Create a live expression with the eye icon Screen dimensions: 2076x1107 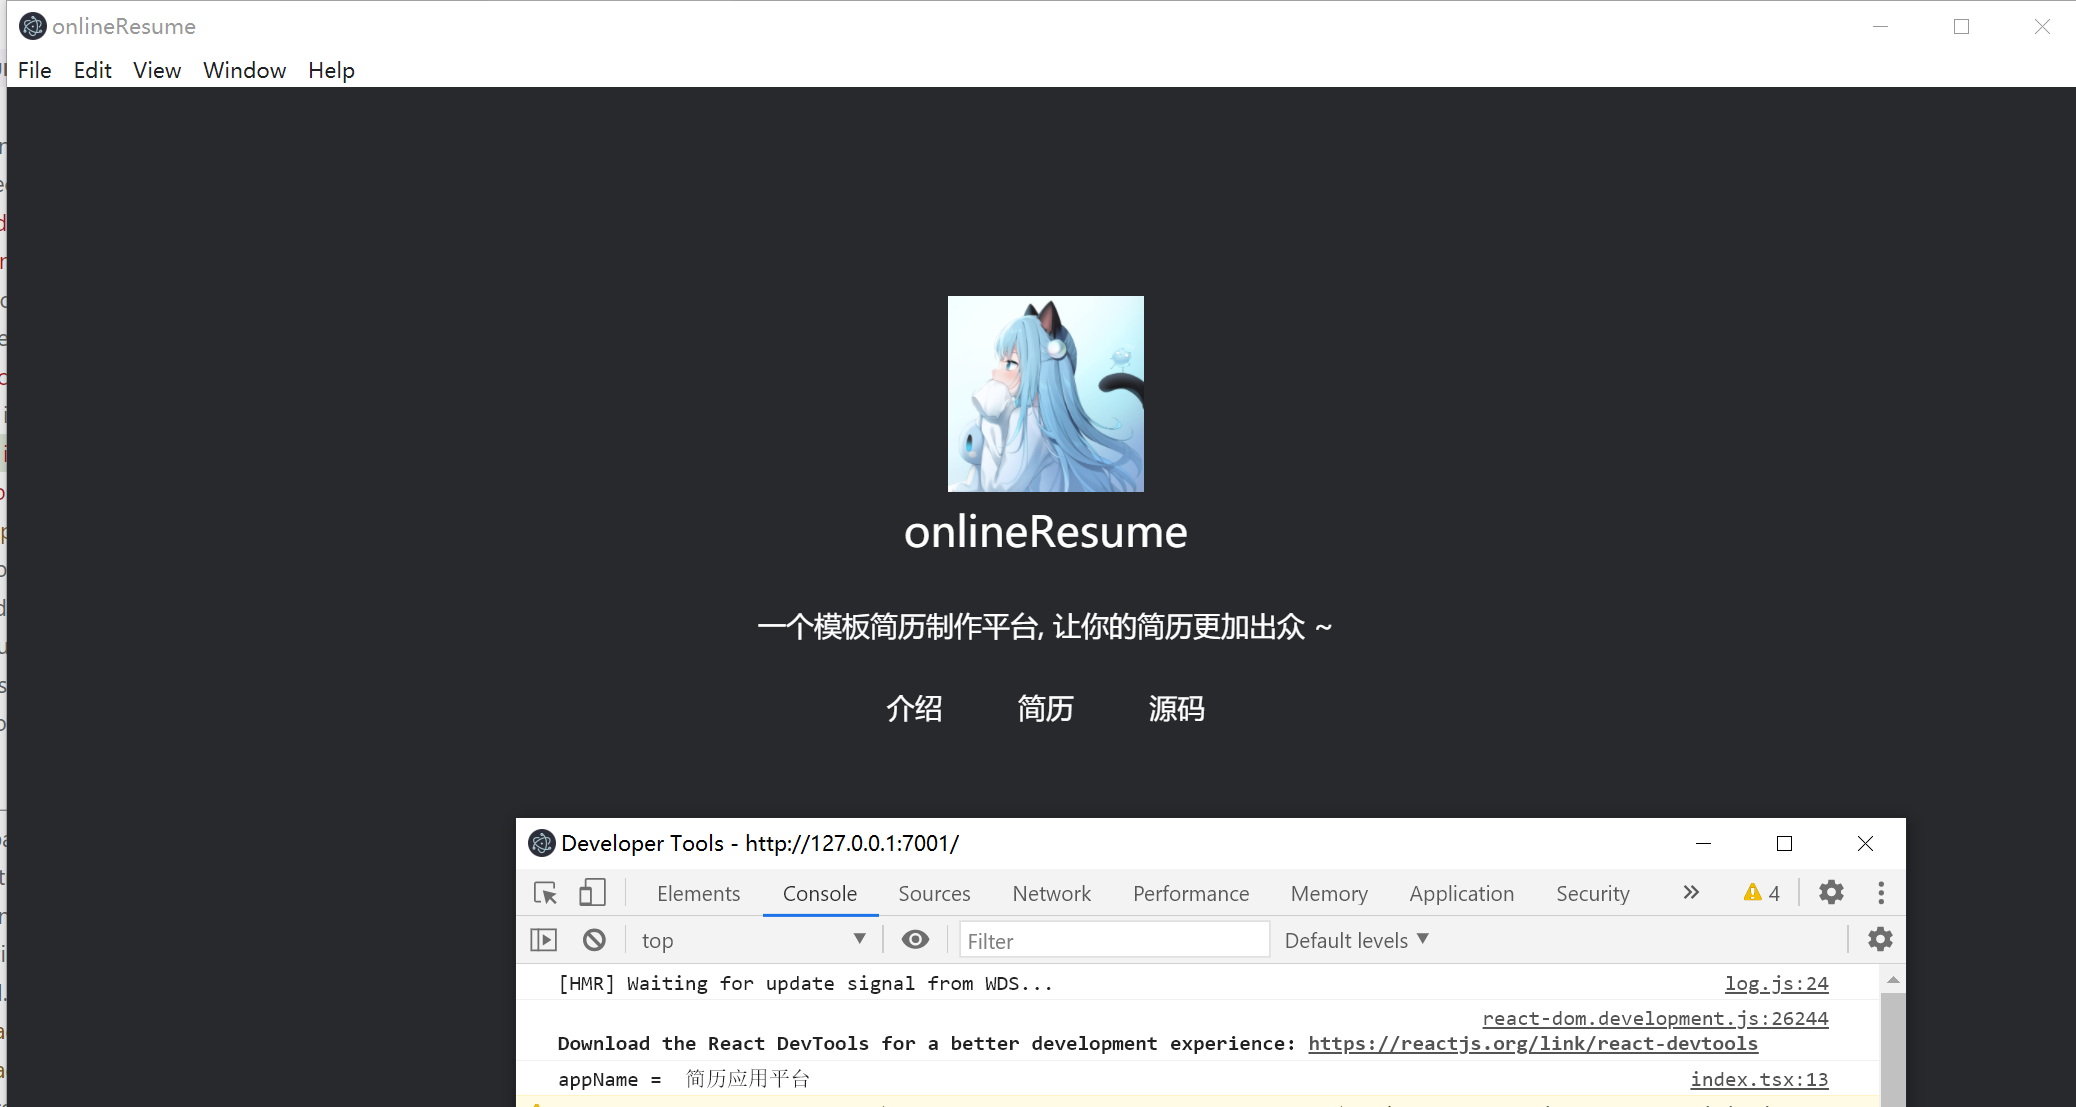tap(915, 939)
